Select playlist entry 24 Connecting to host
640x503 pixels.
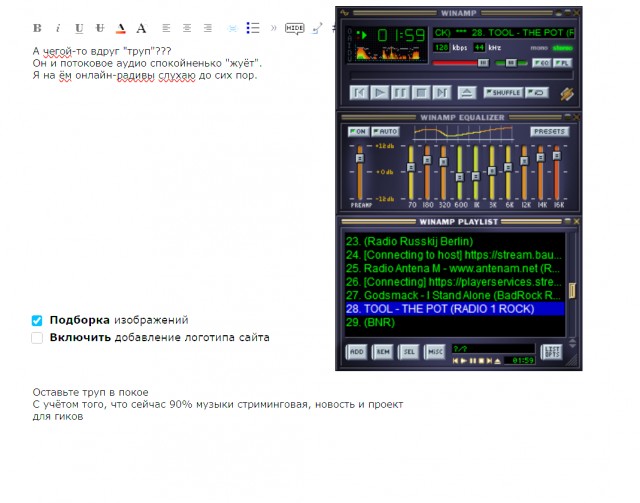[x=455, y=255]
